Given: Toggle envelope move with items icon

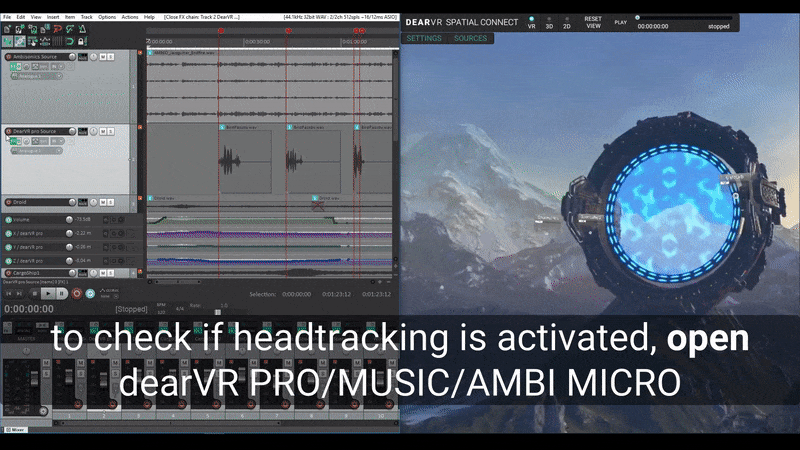Looking at the screenshot, I should 45,41.
